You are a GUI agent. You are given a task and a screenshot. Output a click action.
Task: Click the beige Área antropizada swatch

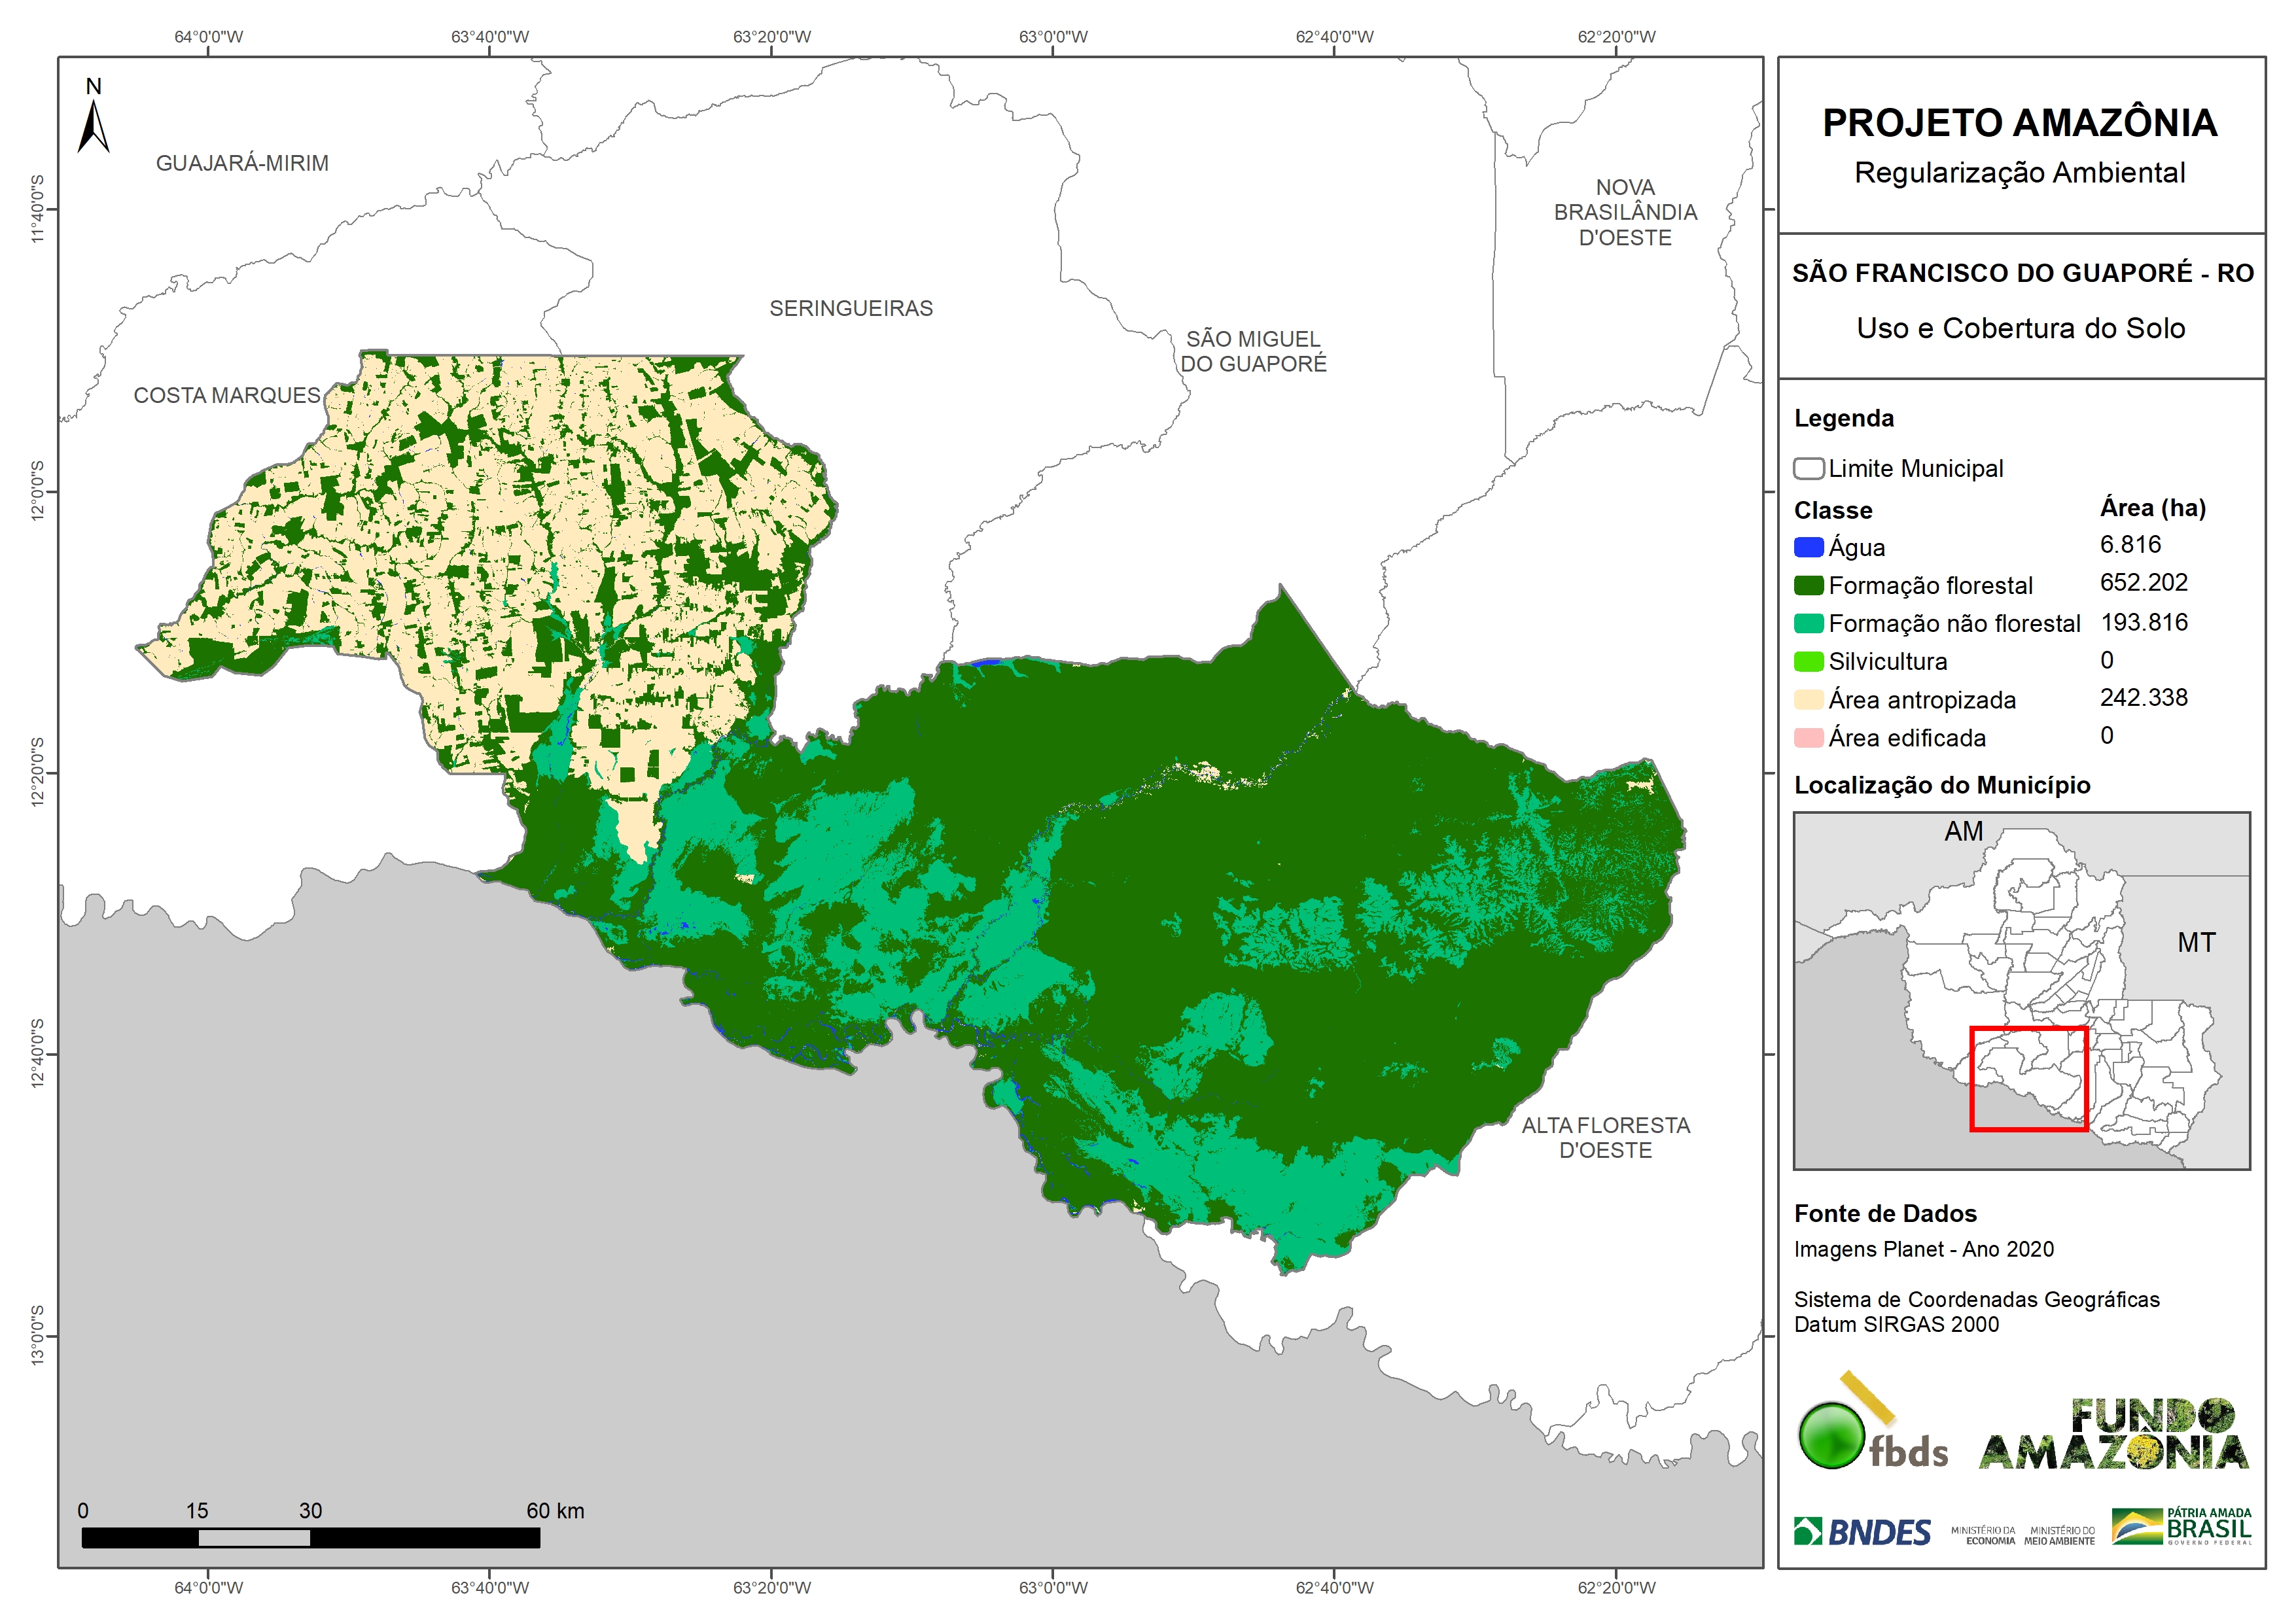coord(1808,699)
